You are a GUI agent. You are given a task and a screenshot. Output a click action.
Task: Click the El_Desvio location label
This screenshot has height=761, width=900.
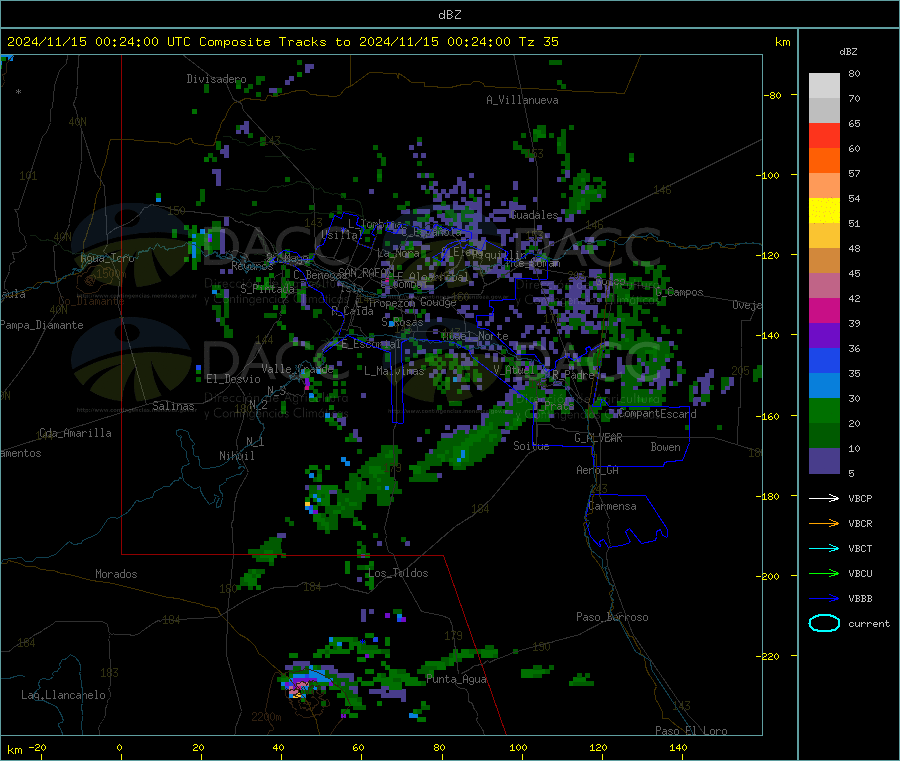(233, 379)
